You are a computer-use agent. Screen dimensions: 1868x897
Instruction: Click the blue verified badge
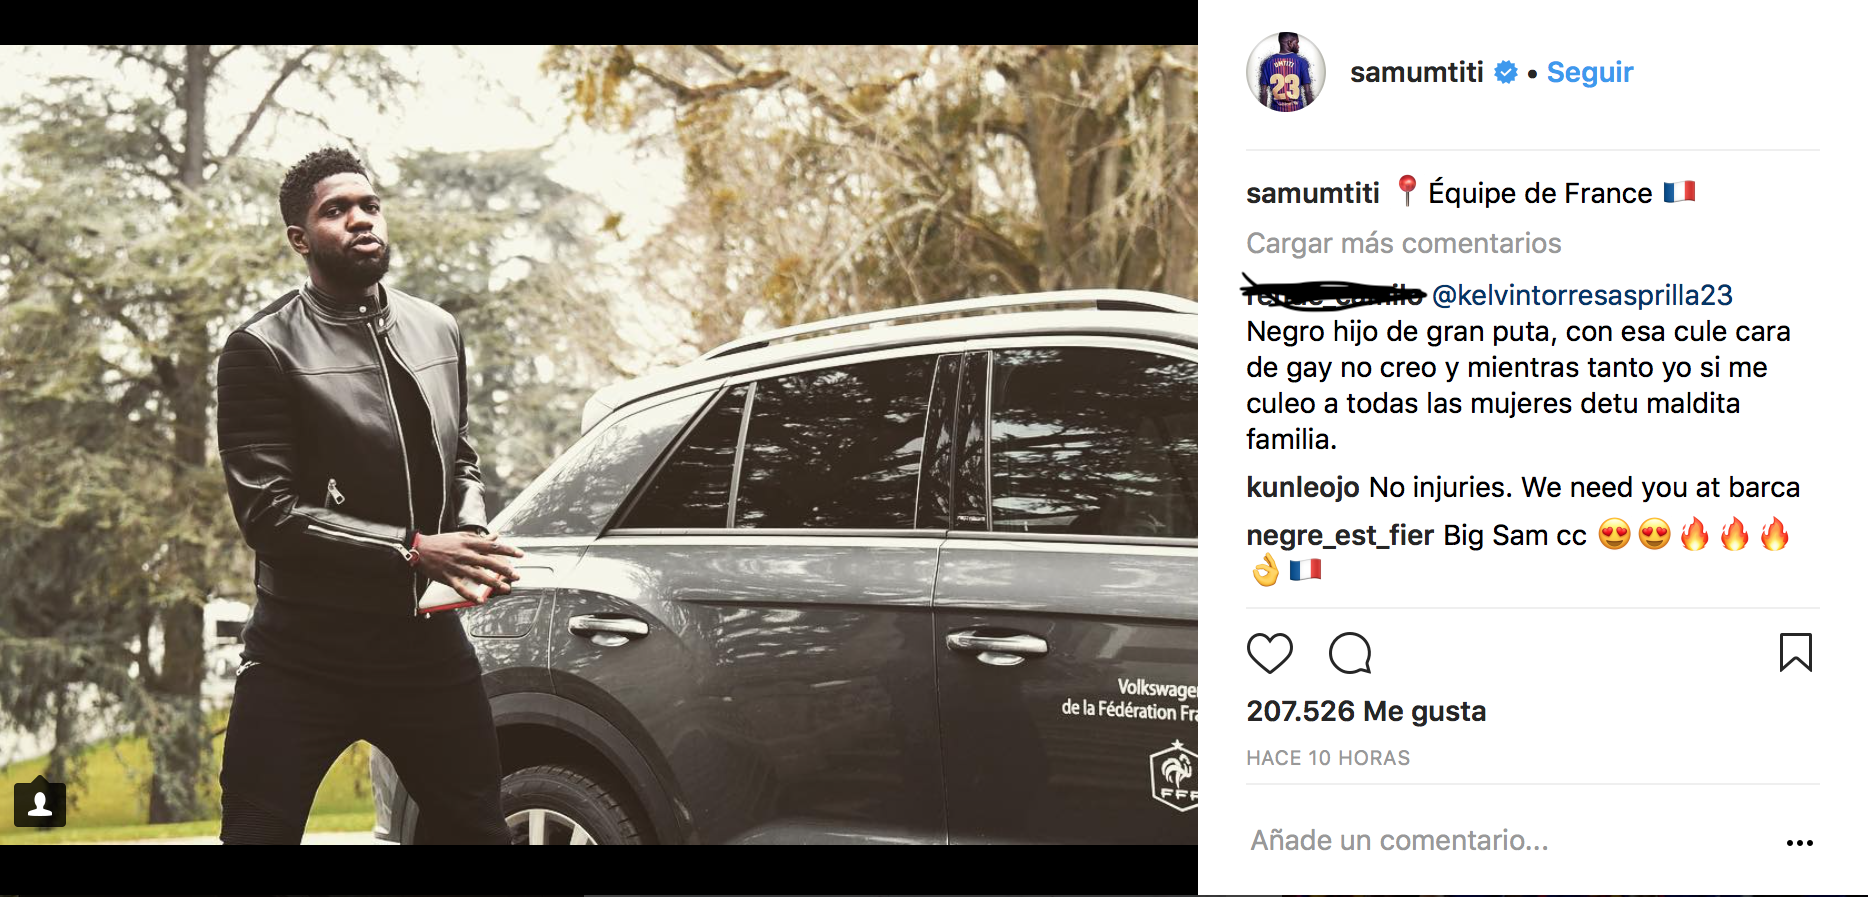(x=1506, y=72)
